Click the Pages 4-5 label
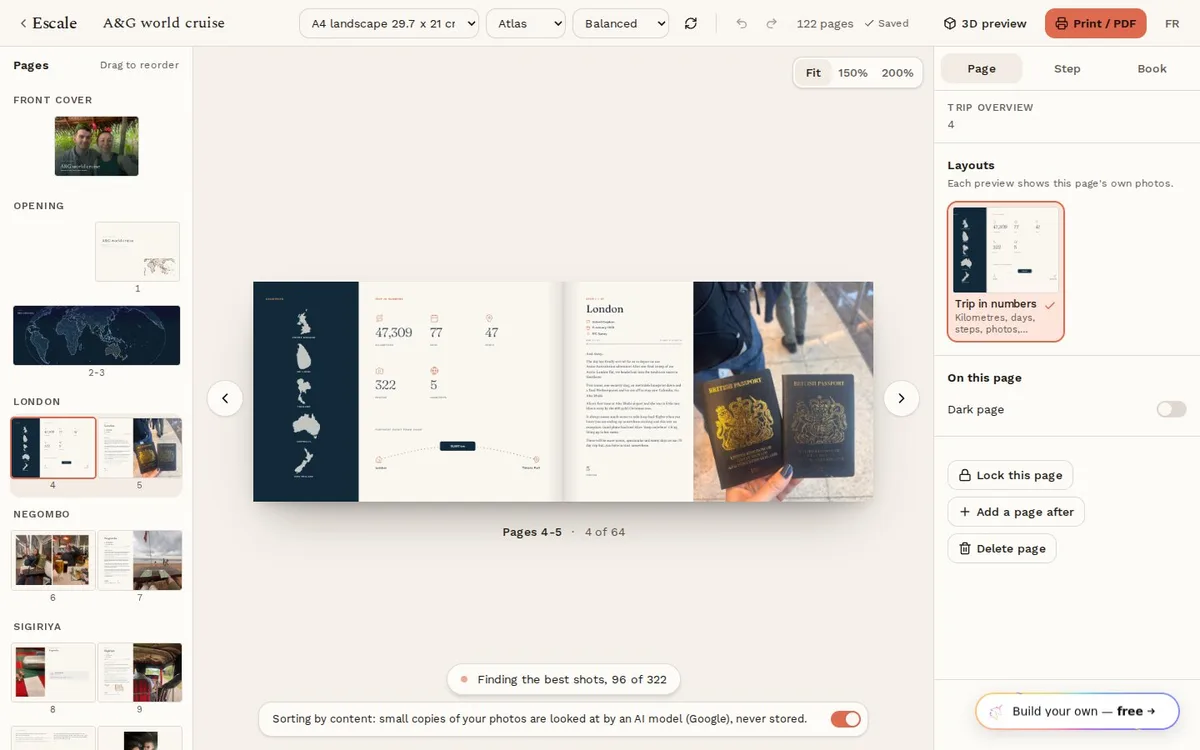Image resolution: width=1200 pixels, height=750 pixels. [x=532, y=532]
